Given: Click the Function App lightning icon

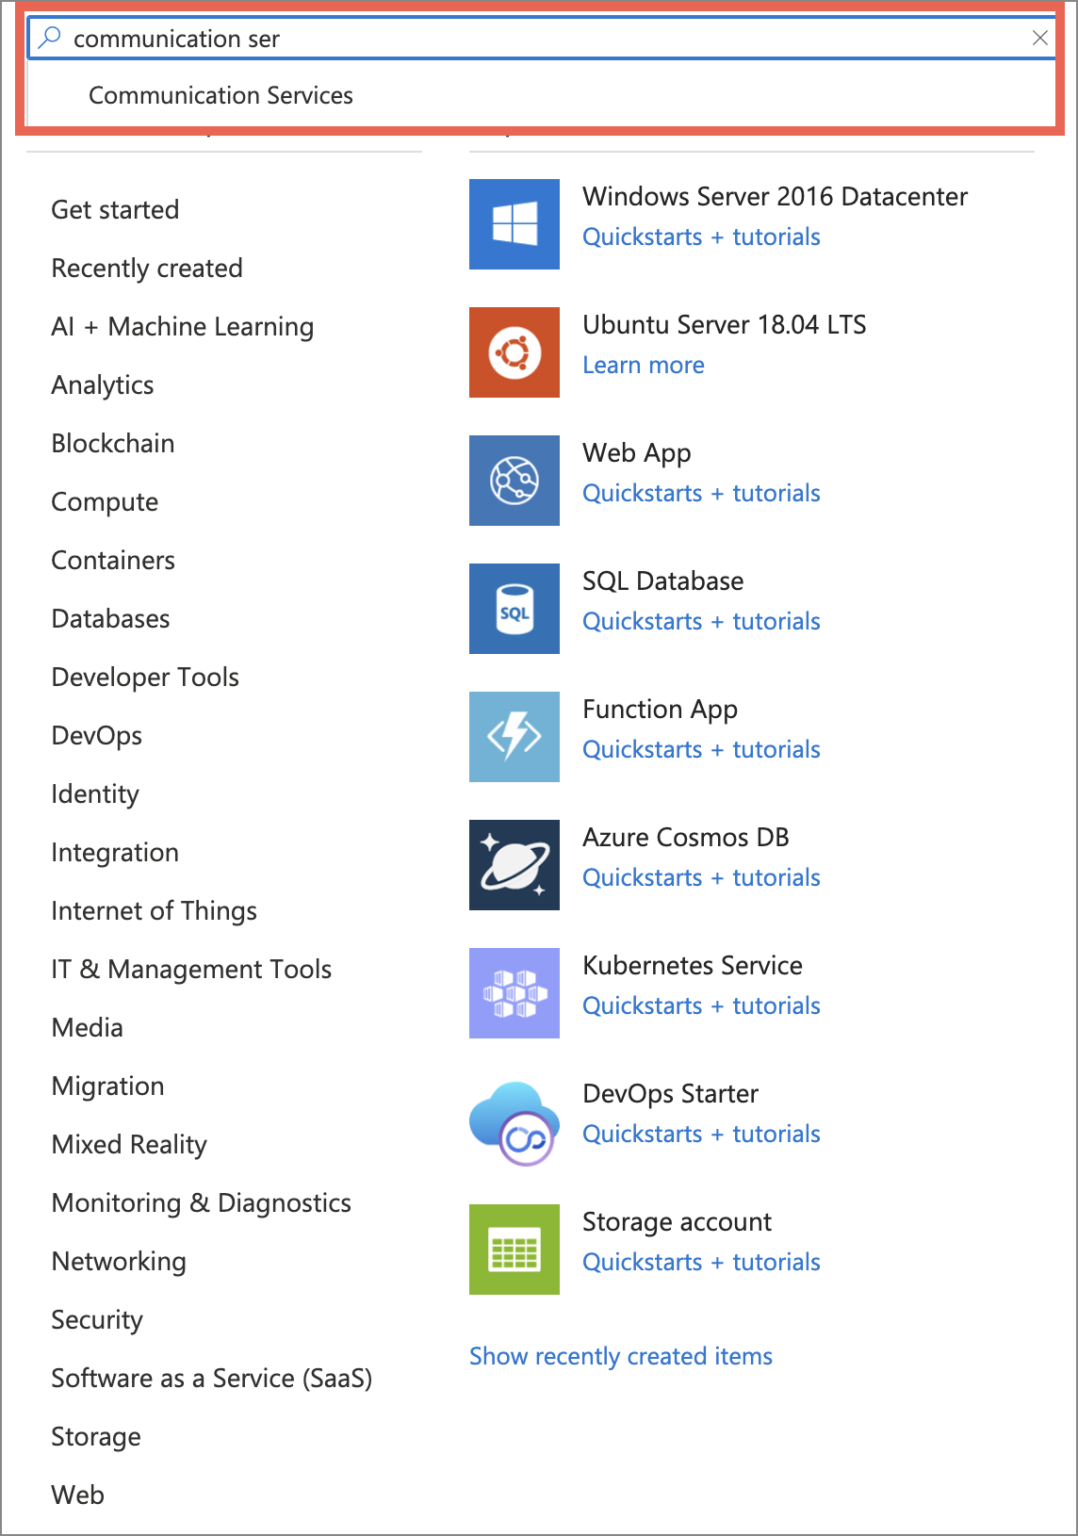Looking at the screenshot, I should pyautogui.click(x=514, y=737).
